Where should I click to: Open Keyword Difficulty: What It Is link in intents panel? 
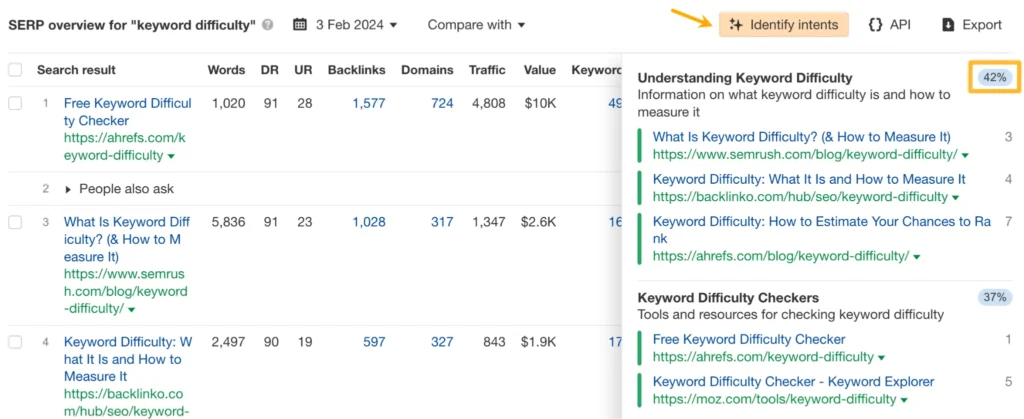click(809, 179)
